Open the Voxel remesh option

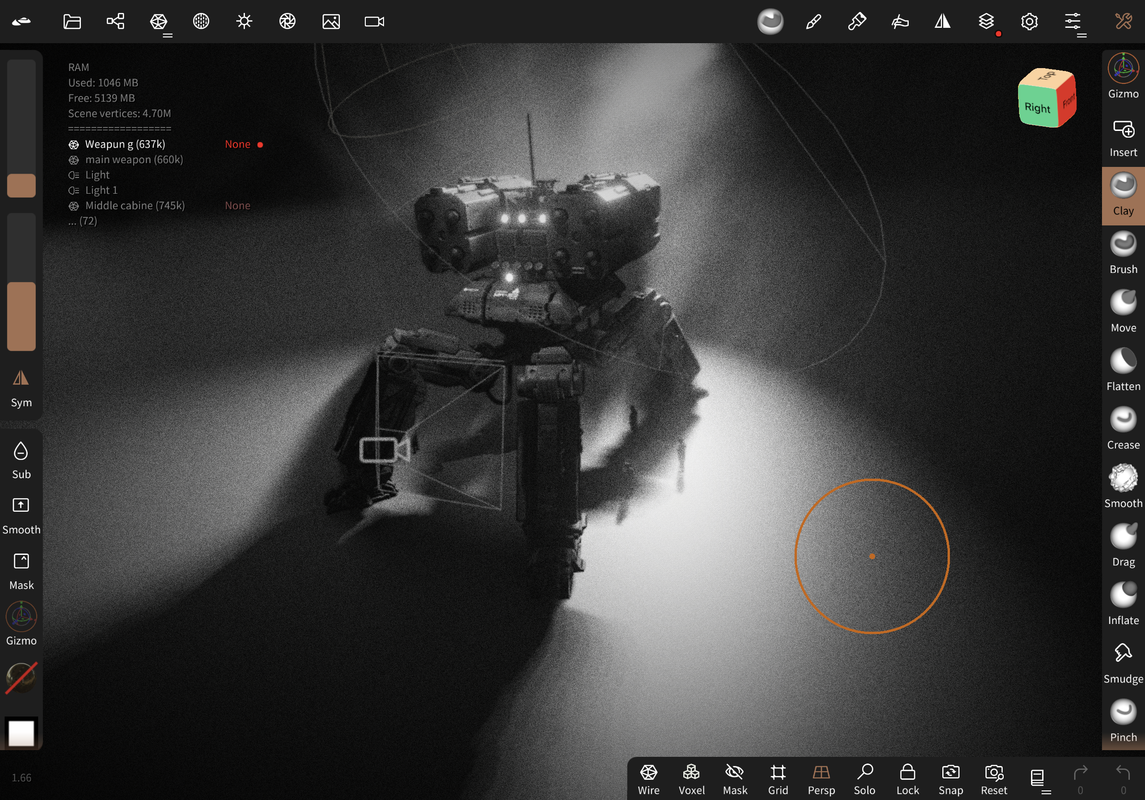[692, 779]
